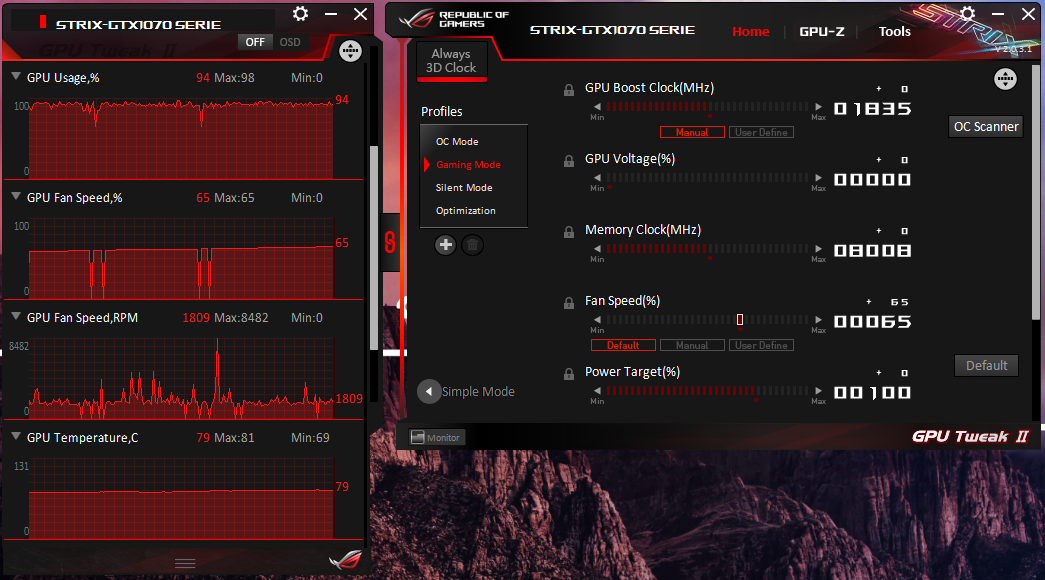Toggle Always 3D Clock
1045x580 pixels.
tap(451, 61)
